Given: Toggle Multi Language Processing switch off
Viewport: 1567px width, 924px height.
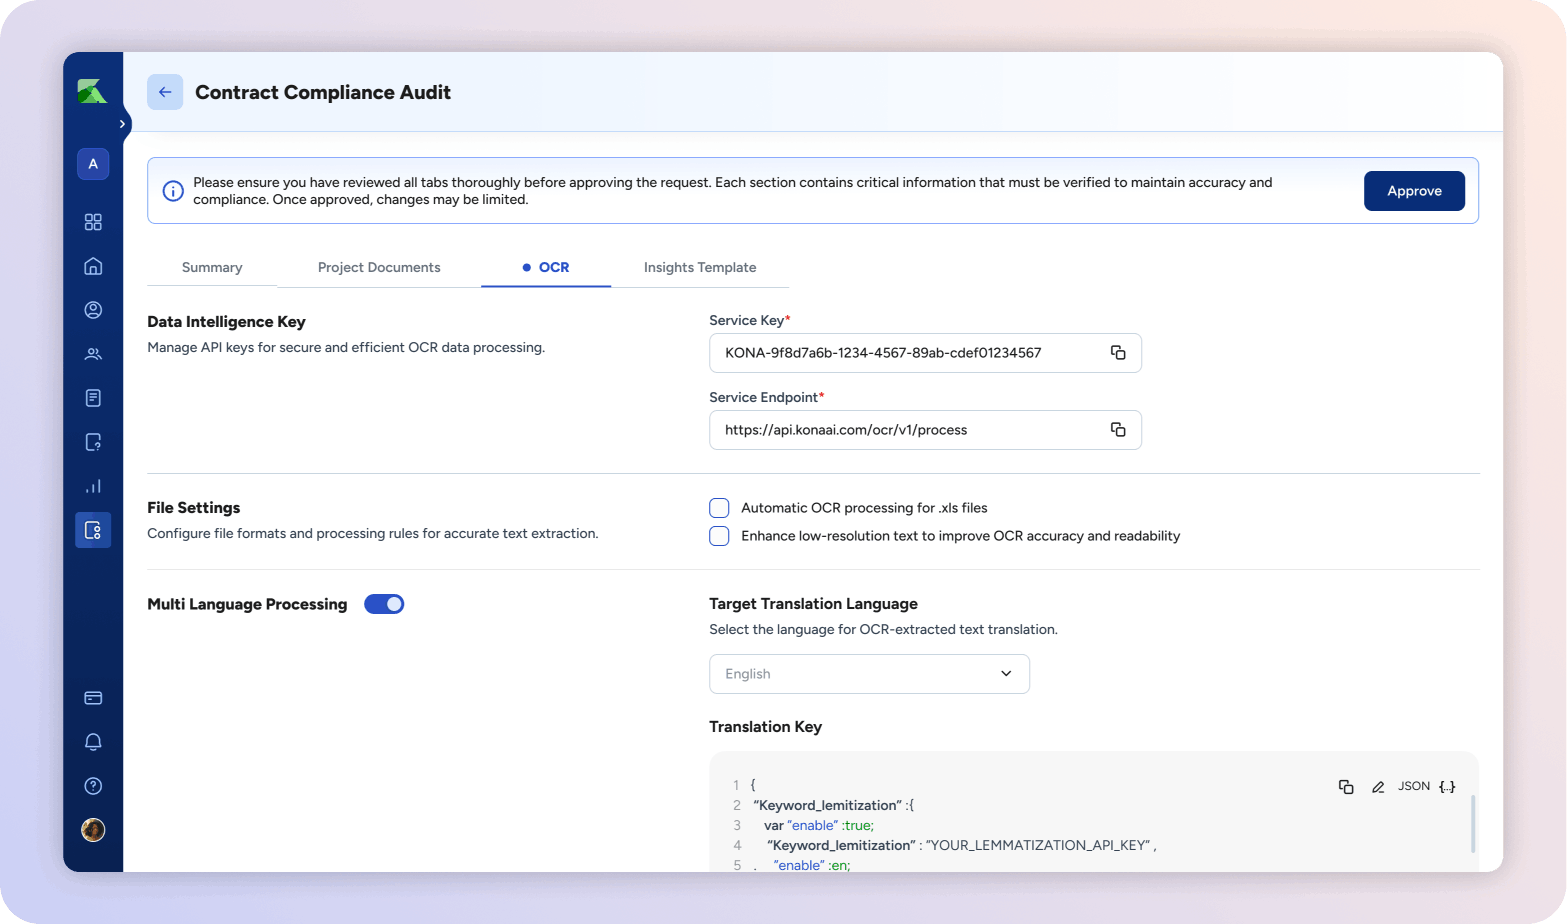Looking at the screenshot, I should point(384,604).
